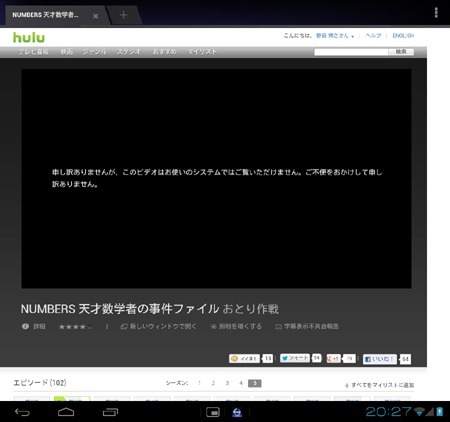Switch site language via ENGLISH link
The width and height of the screenshot is (450, 422).
[x=403, y=36]
